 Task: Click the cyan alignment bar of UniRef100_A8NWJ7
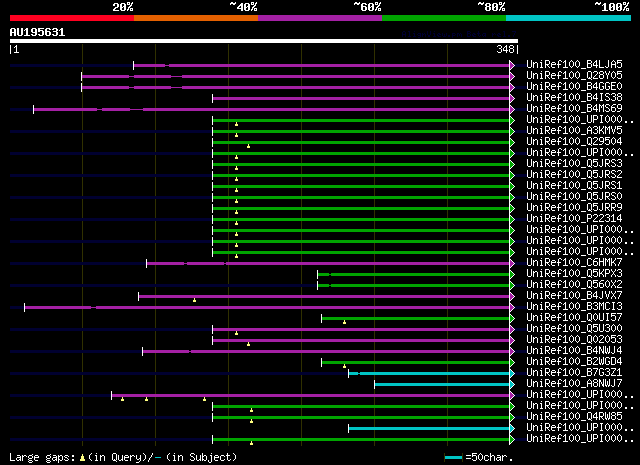click(442, 385)
